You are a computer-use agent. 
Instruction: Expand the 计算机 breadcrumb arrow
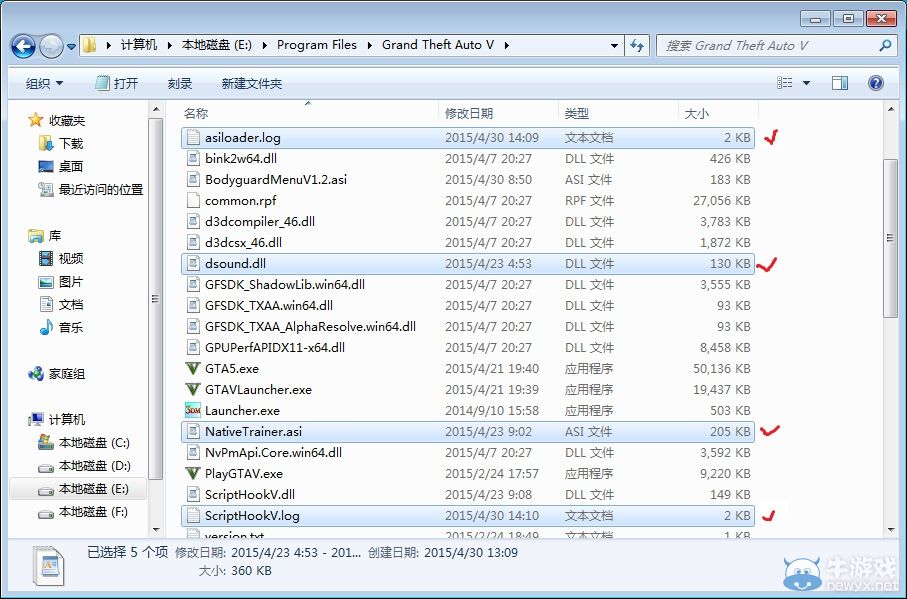(x=169, y=45)
